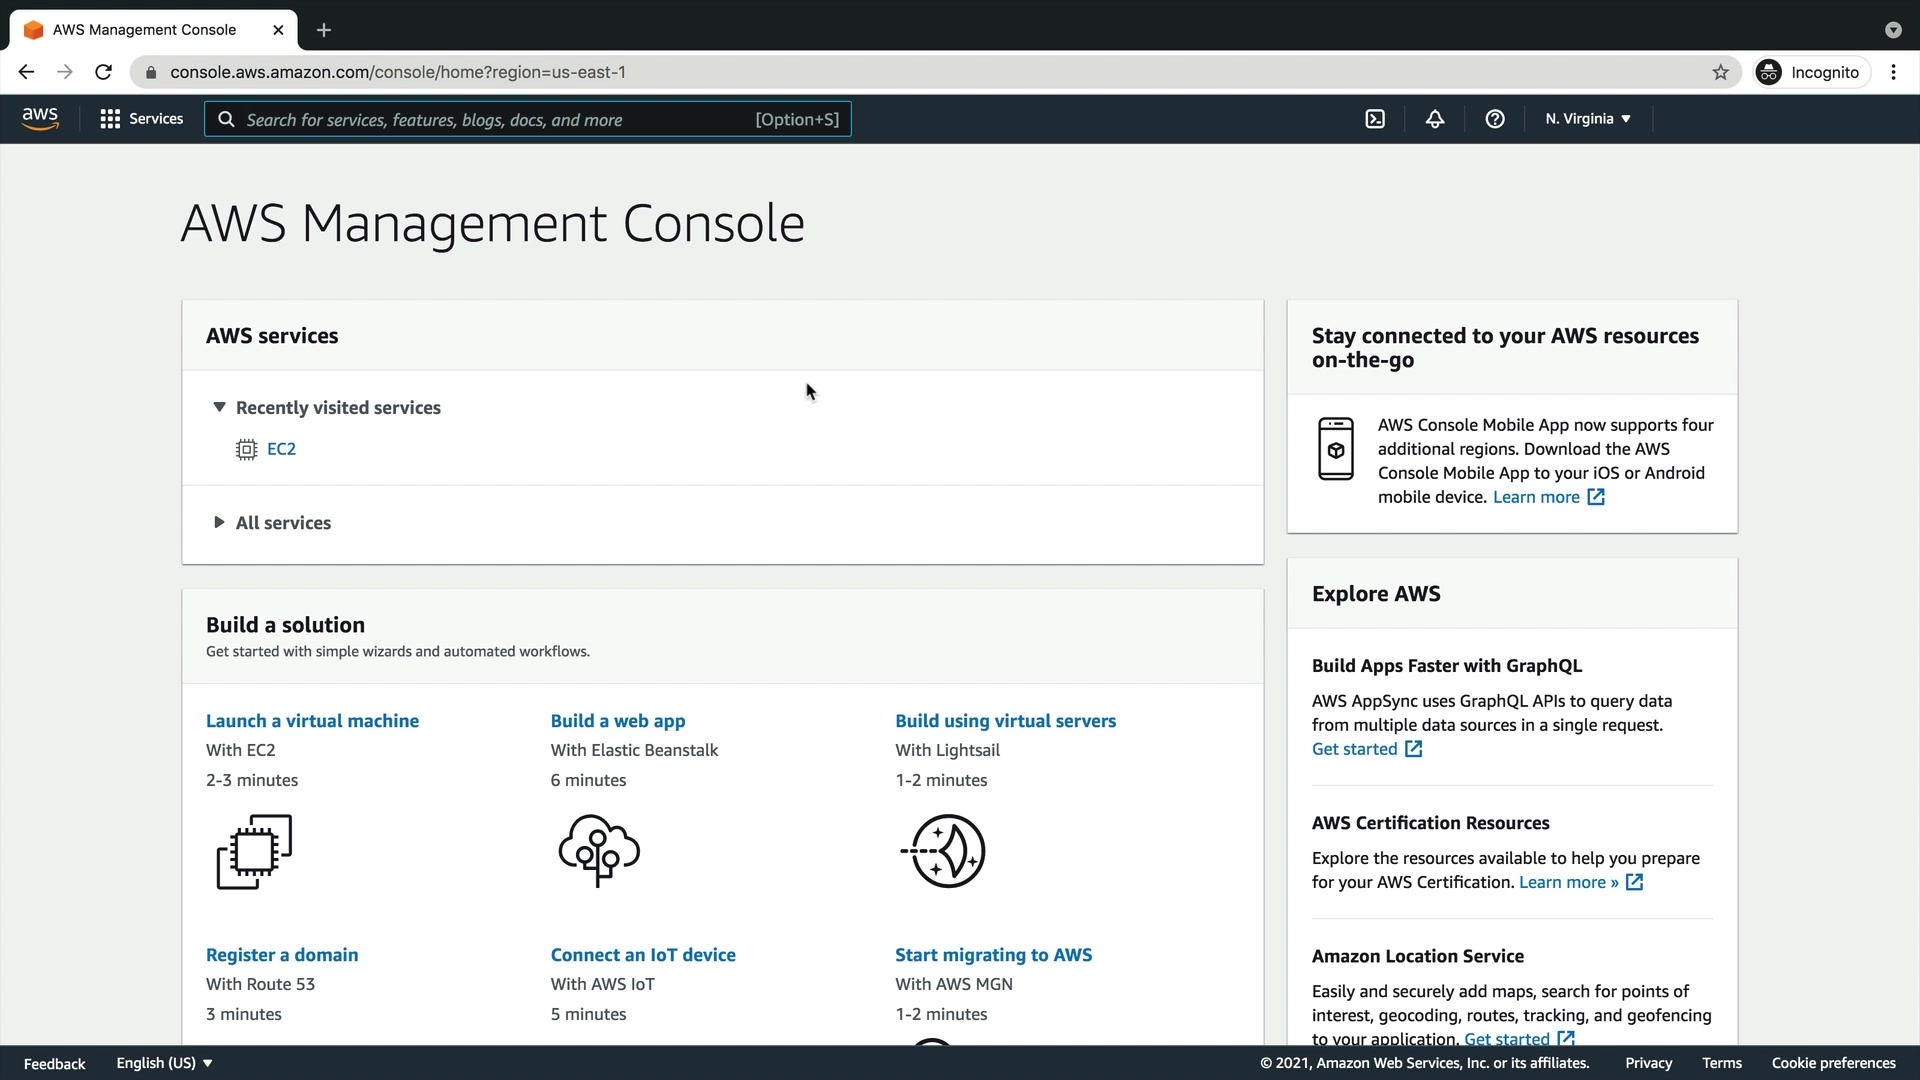Click the Feedback button in footer
This screenshot has height=1080, width=1920.
[54, 1063]
